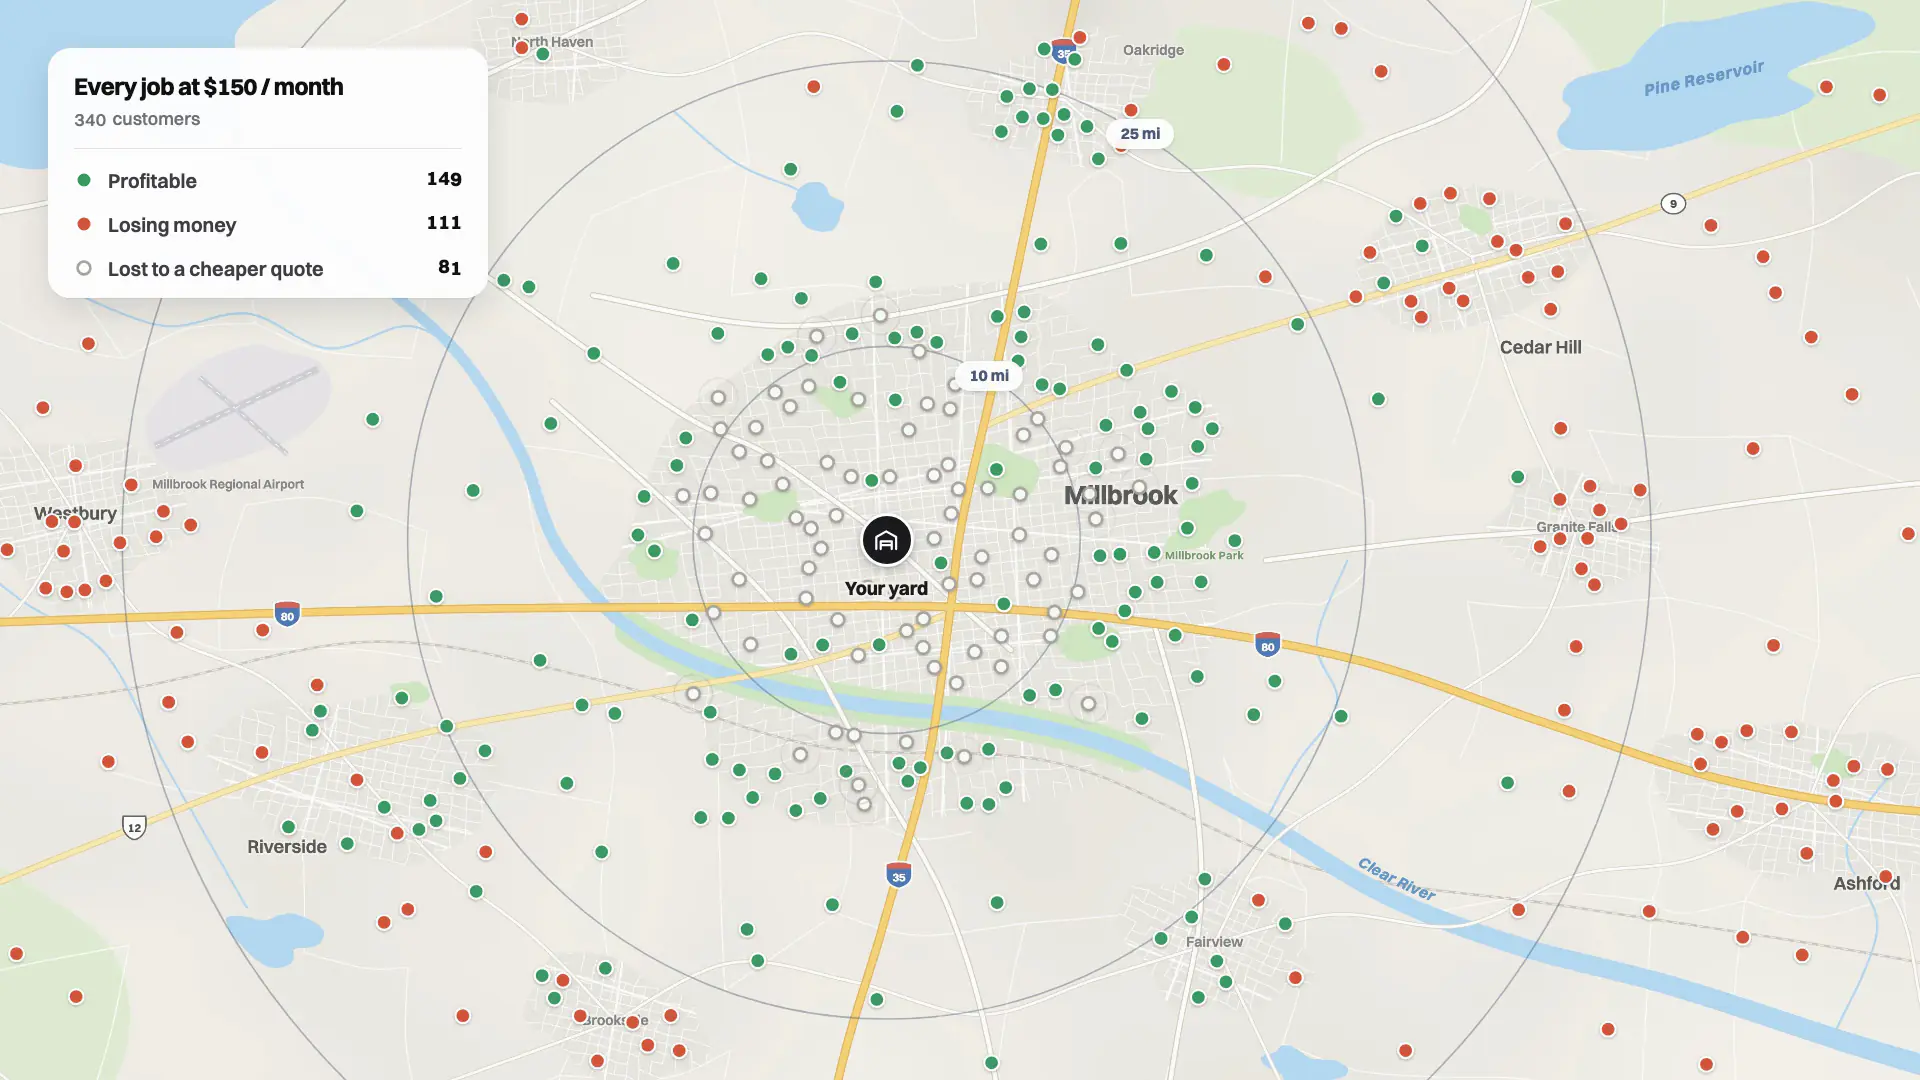
Task: Click the Your yard depot marker icon
Action: click(x=886, y=541)
